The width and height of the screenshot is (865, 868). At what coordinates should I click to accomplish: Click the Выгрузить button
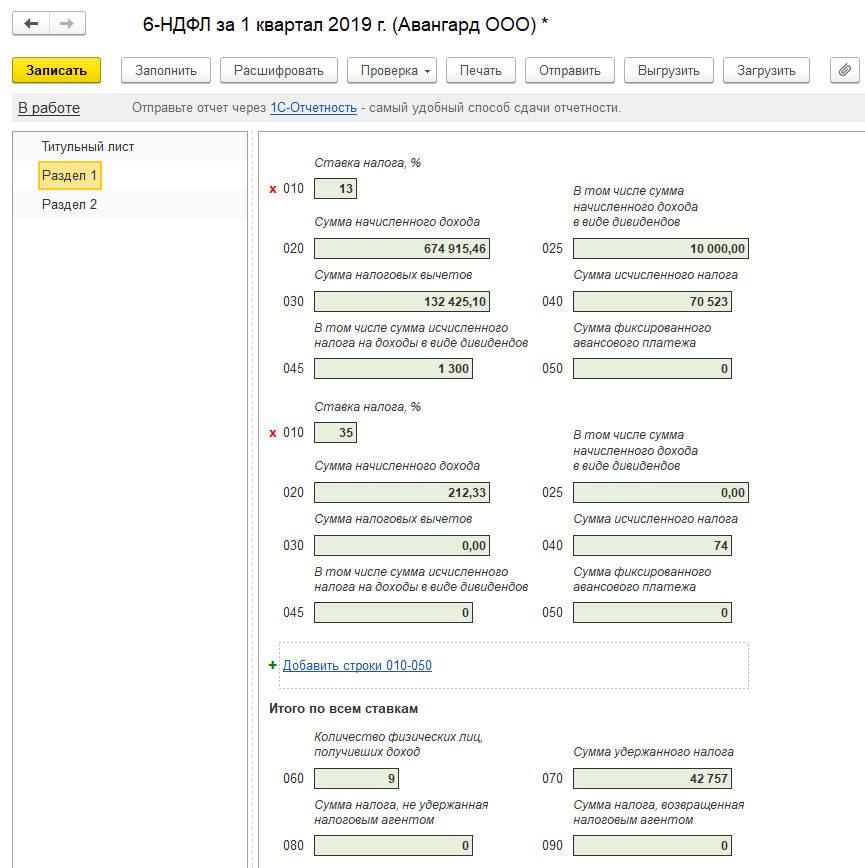tap(669, 70)
